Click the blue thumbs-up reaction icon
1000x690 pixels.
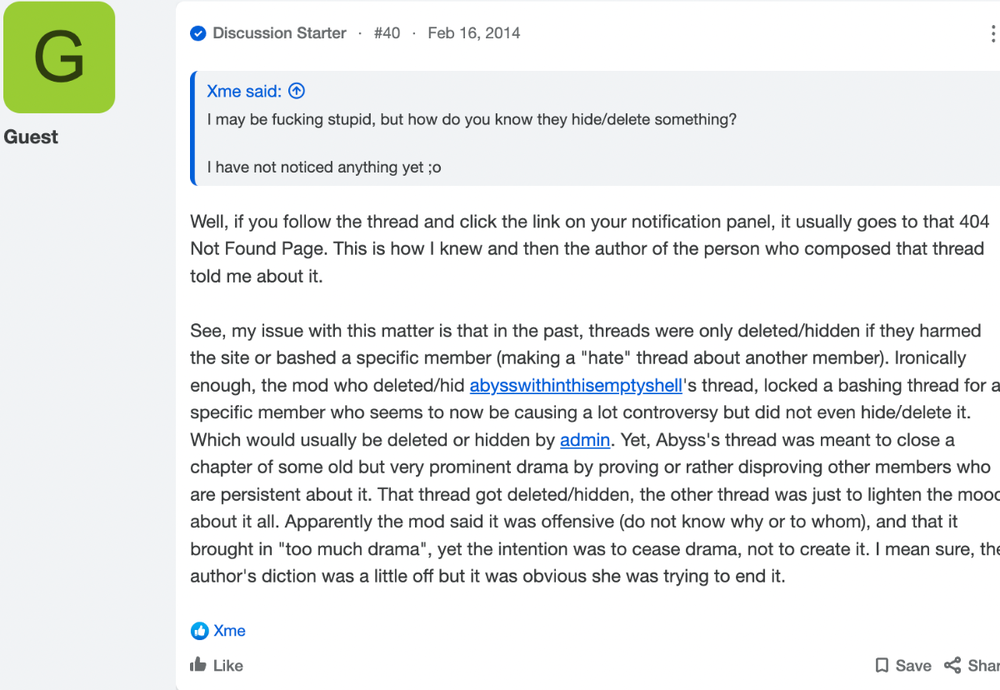[200, 631]
